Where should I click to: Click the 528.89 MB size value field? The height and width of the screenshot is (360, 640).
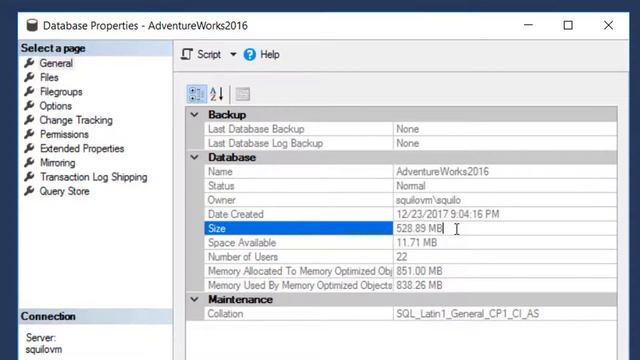pos(505,228)
